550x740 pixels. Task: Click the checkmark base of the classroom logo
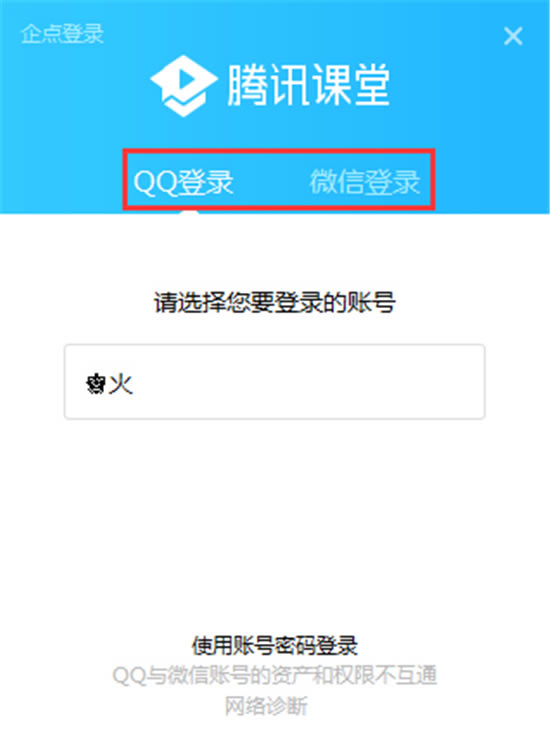(x=184, y=105)
